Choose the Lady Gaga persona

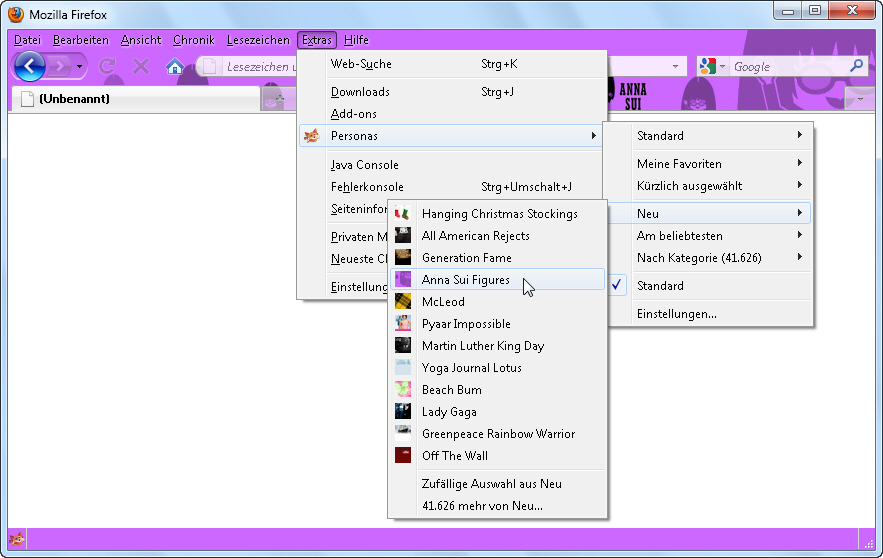pyautogui.click(x=449, y=412)
